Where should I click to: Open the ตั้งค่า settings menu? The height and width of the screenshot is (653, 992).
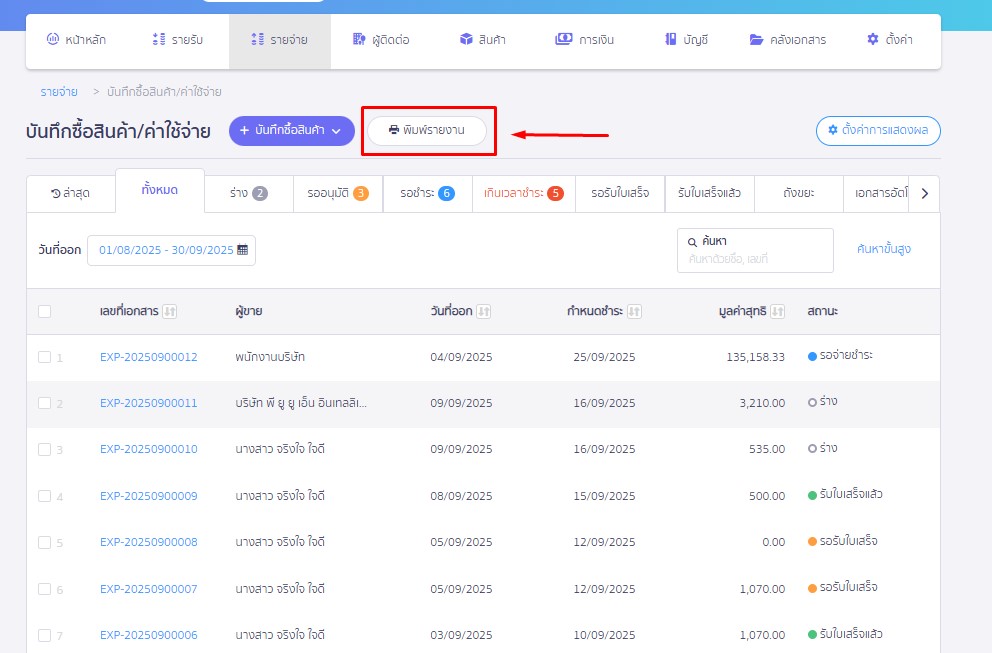pos(890,40)
